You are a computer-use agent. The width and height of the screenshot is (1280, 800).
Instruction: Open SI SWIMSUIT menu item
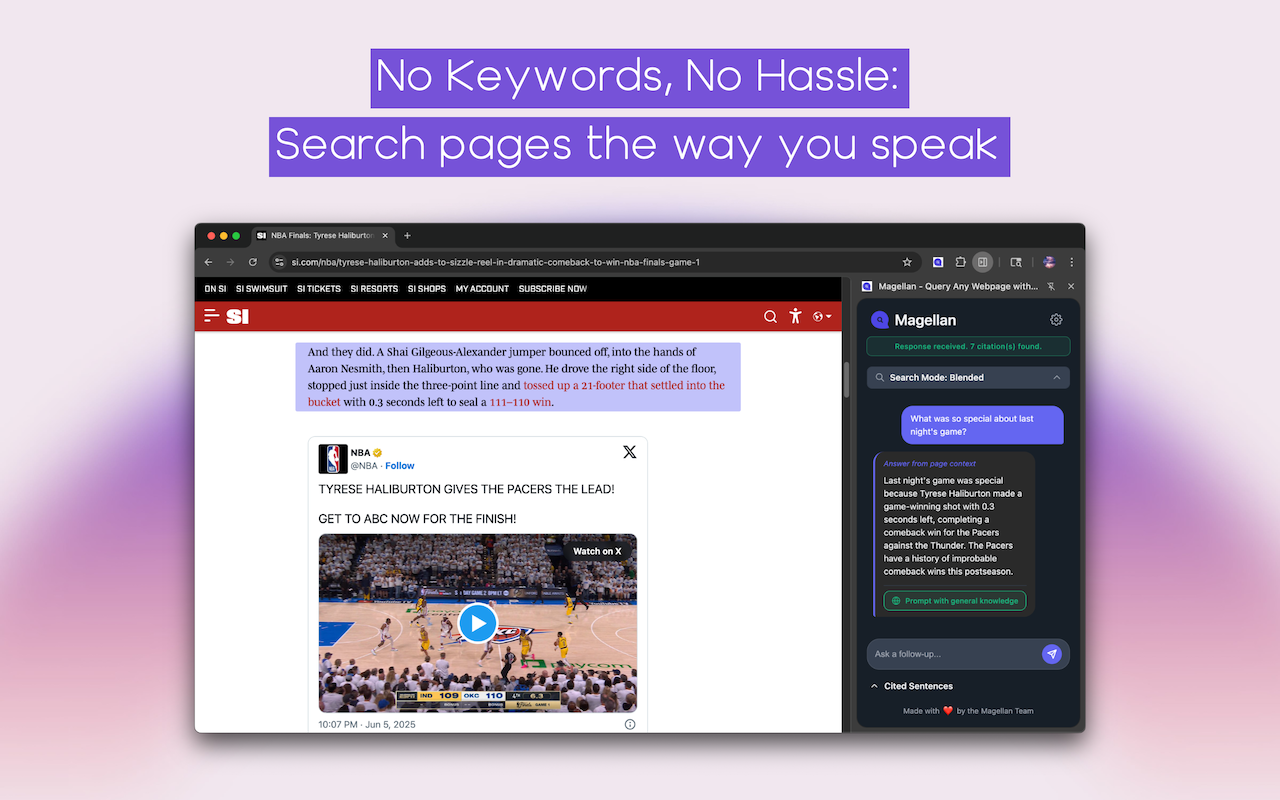[x=262, y=289]
